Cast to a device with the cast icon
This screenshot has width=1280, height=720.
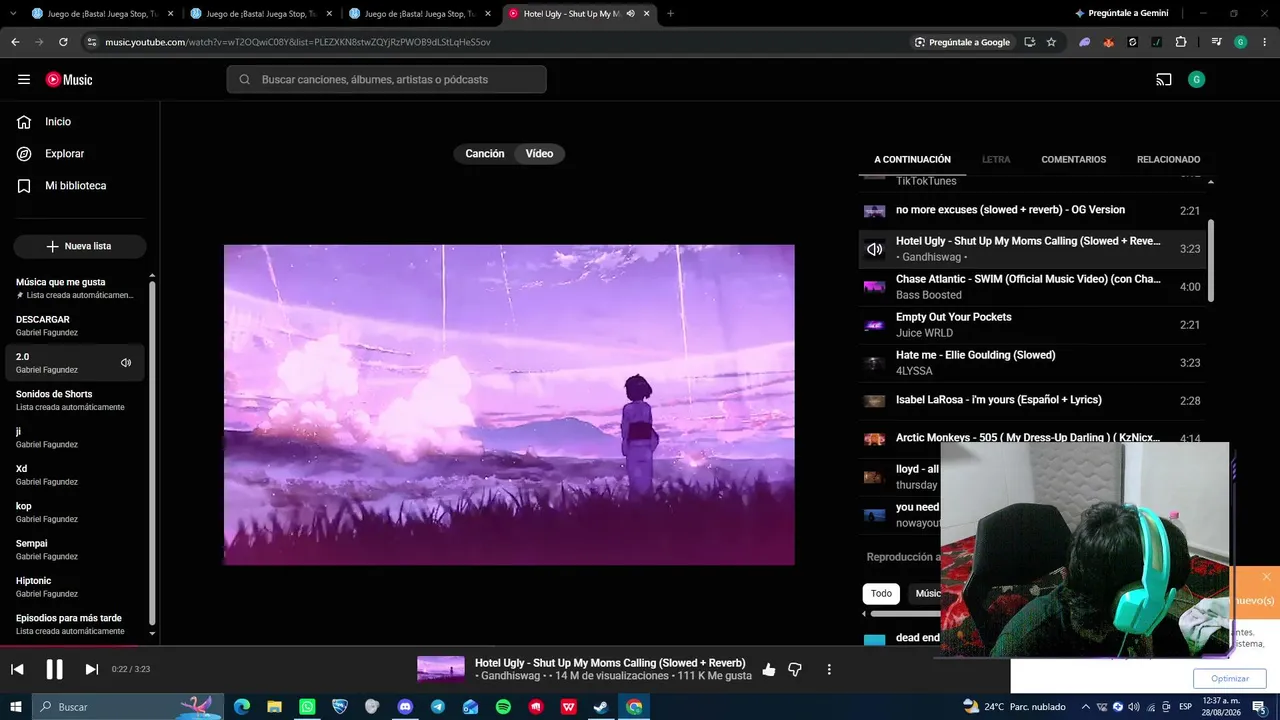coord(1164,80)
